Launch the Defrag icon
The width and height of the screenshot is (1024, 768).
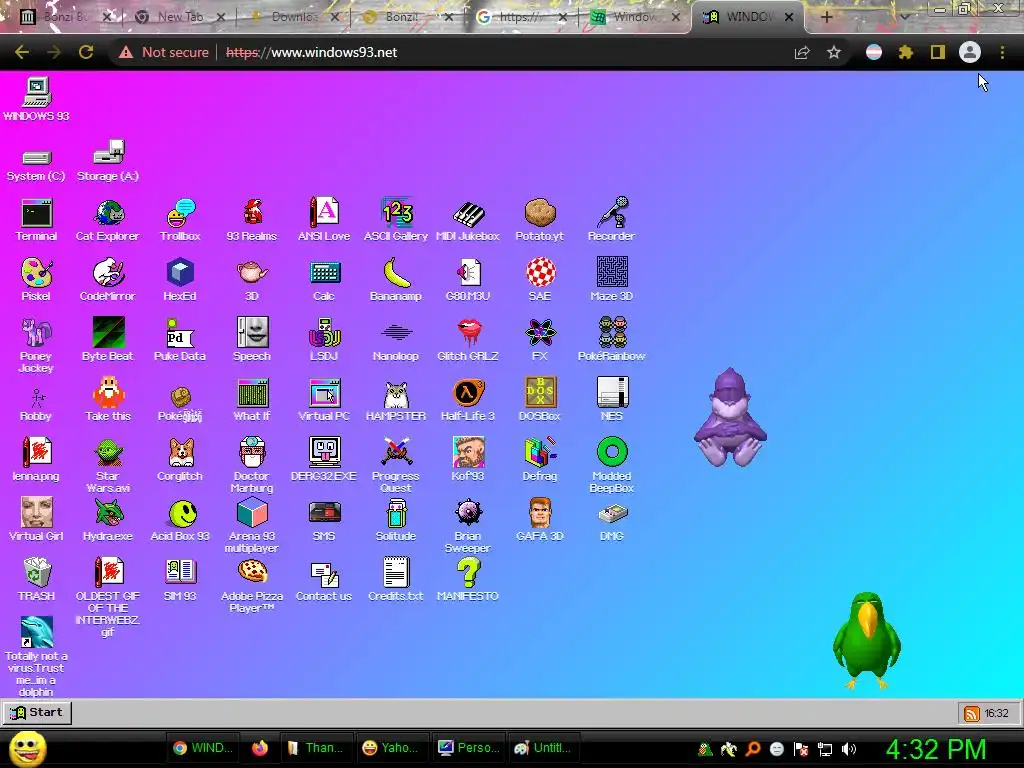pos(540,460)
